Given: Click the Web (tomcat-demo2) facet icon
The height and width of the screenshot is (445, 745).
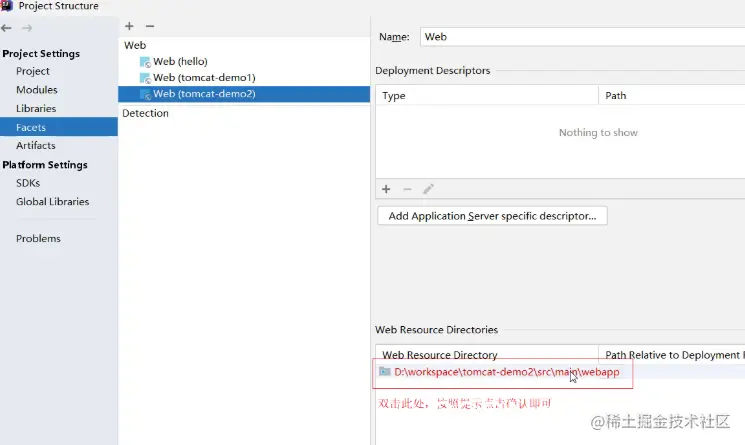Looking at the screenshot, I should point(145,94).
